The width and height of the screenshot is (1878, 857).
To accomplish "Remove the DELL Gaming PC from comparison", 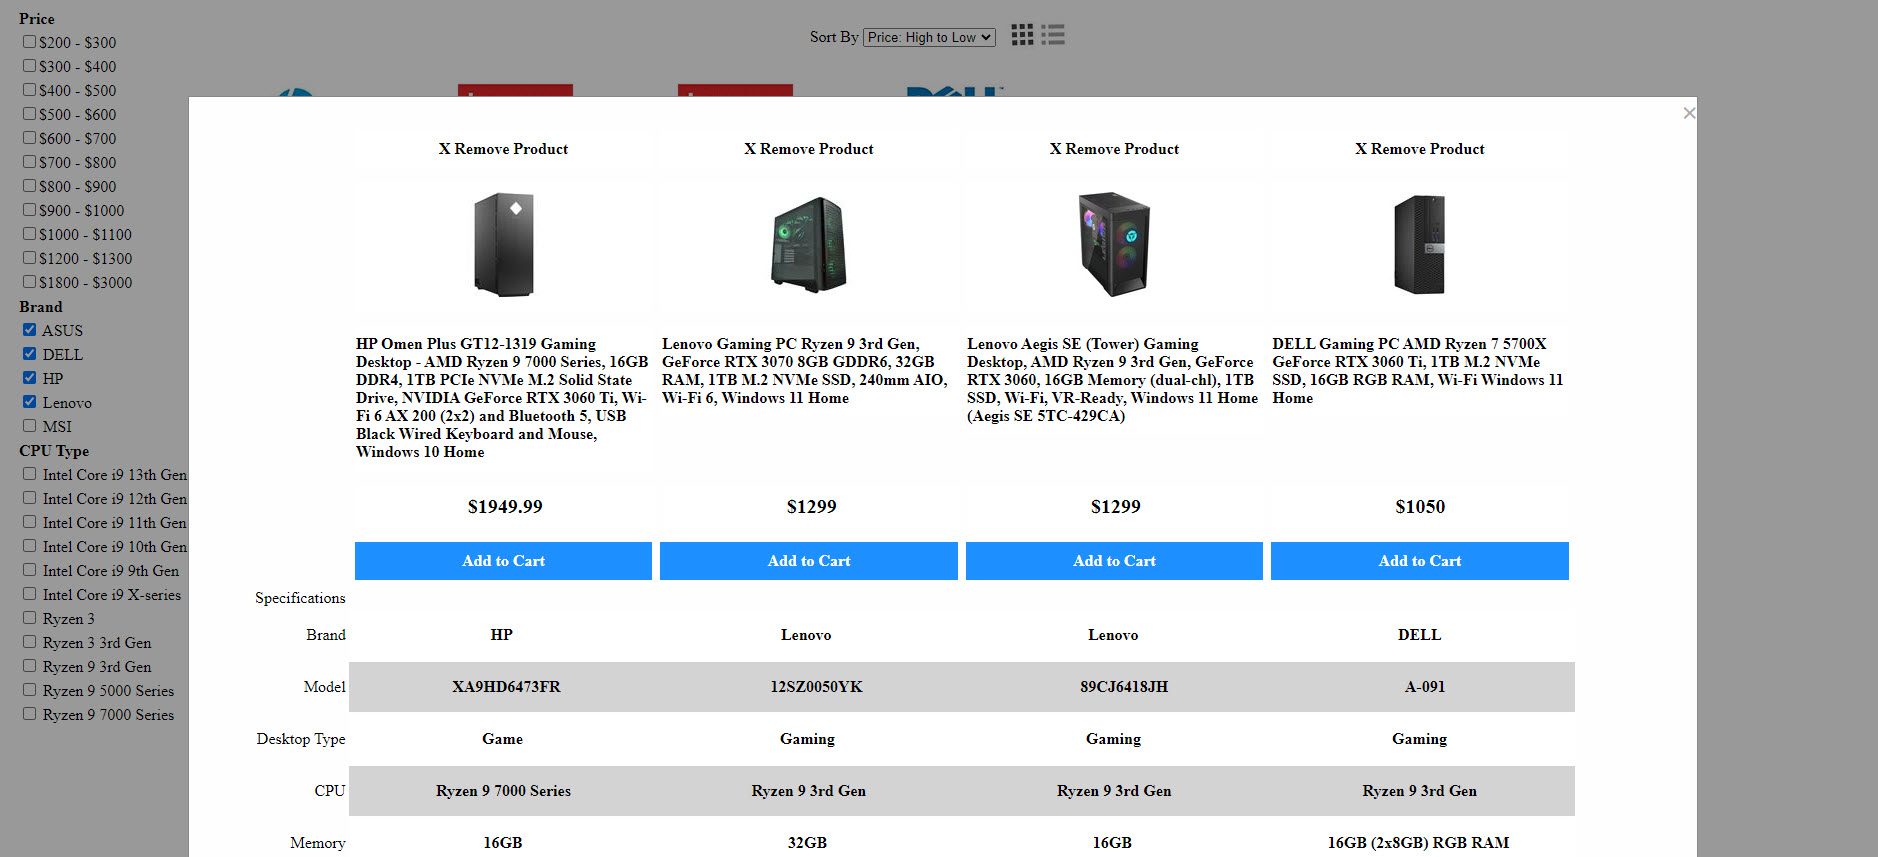I will coord(1419,149).
